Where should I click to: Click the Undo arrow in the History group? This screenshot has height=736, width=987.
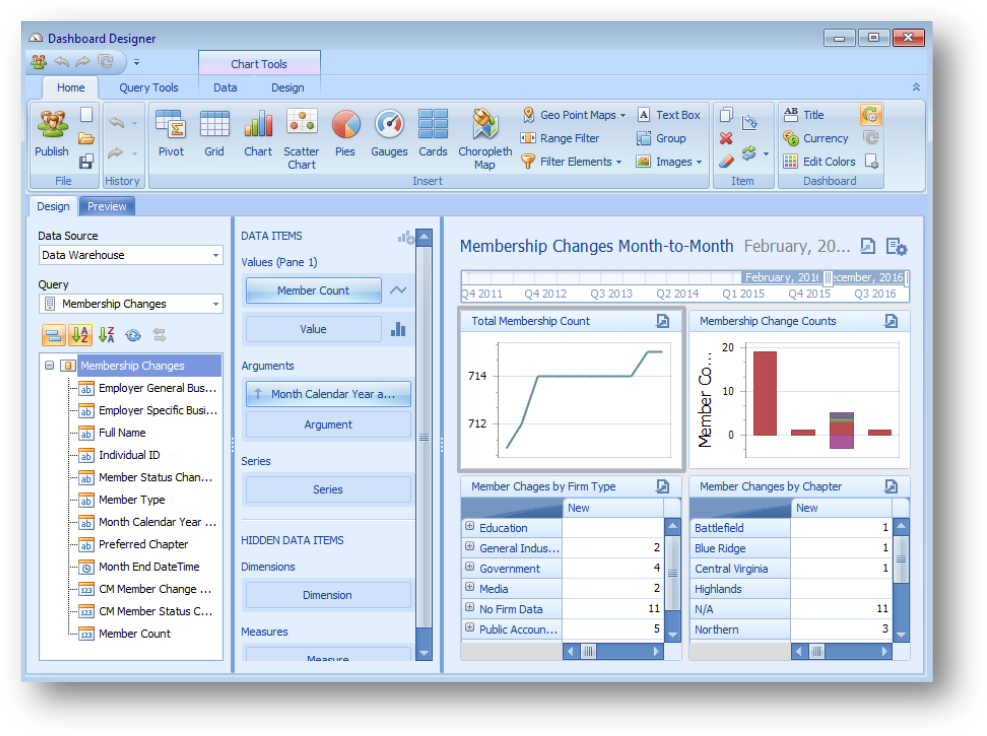pyautogui.click(x=116, y=122)
